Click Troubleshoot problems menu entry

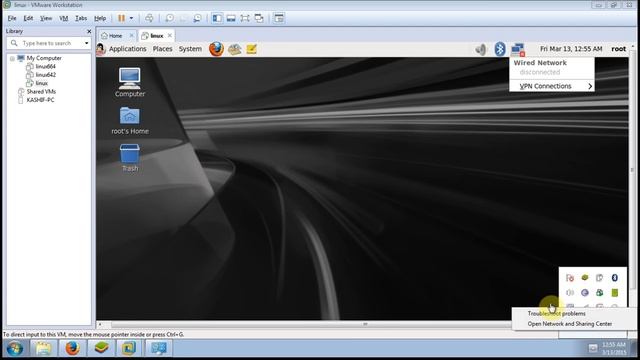coord(556,313)
